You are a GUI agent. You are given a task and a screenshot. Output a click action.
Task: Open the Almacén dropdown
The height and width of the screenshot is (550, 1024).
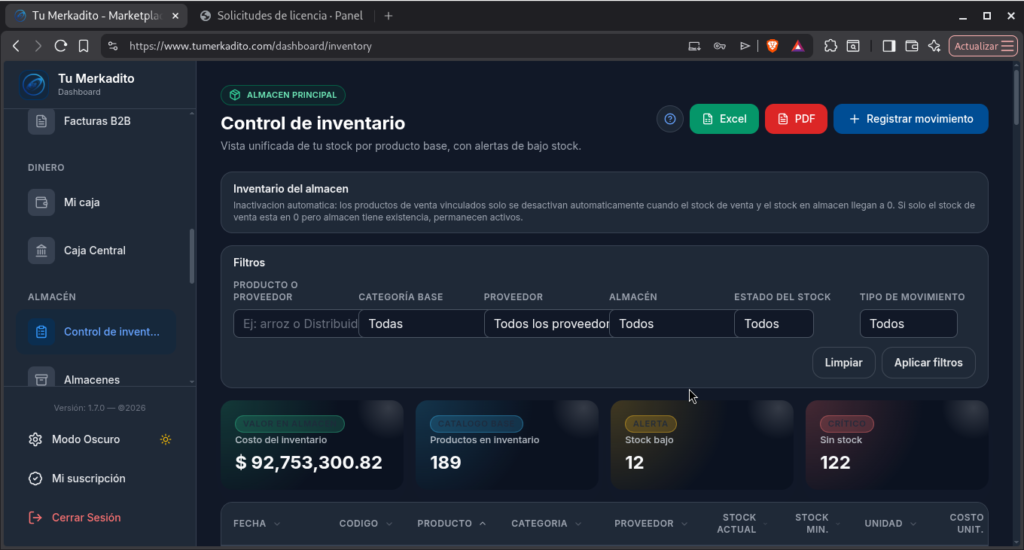672,324
